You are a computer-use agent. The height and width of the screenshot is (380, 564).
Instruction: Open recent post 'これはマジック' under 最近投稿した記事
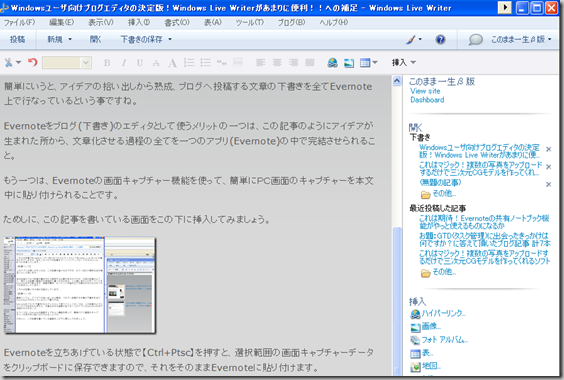coord(485,257)
